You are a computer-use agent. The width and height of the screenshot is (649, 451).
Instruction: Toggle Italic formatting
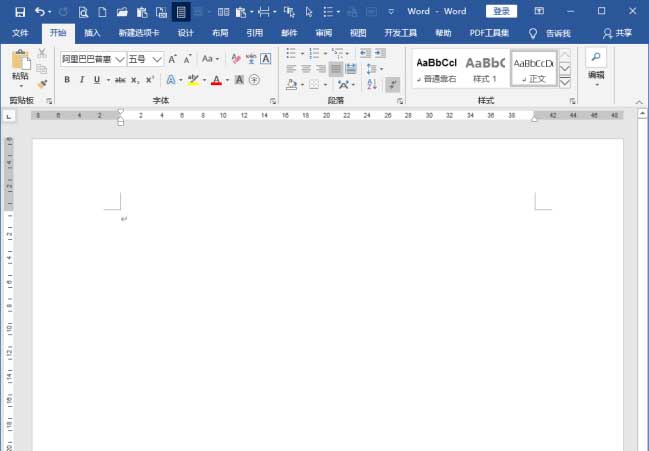[x=82, y=80]
